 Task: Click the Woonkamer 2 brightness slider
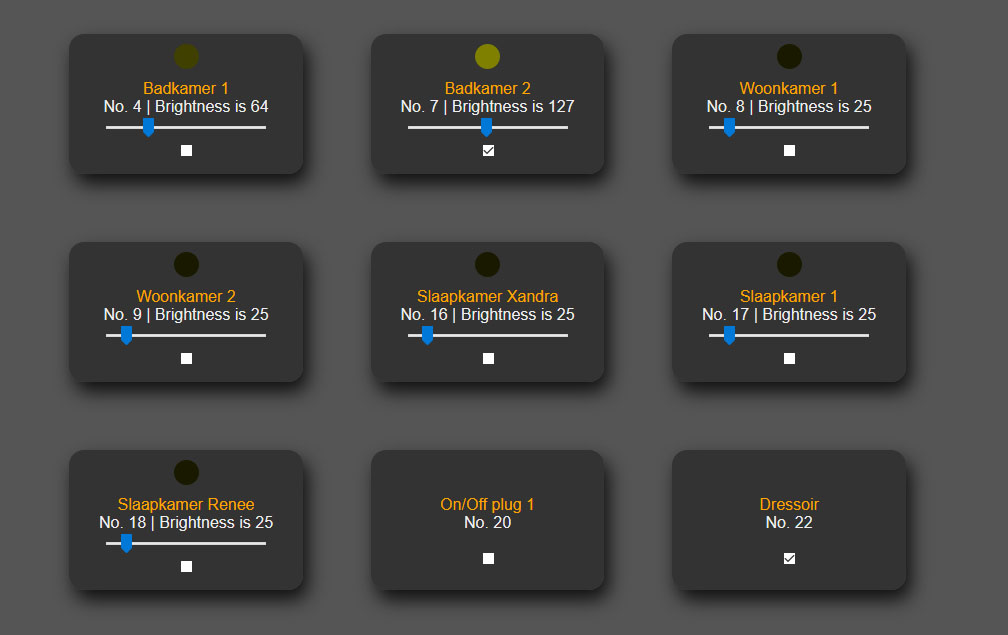pyautogui.click(x=186, y=335)
